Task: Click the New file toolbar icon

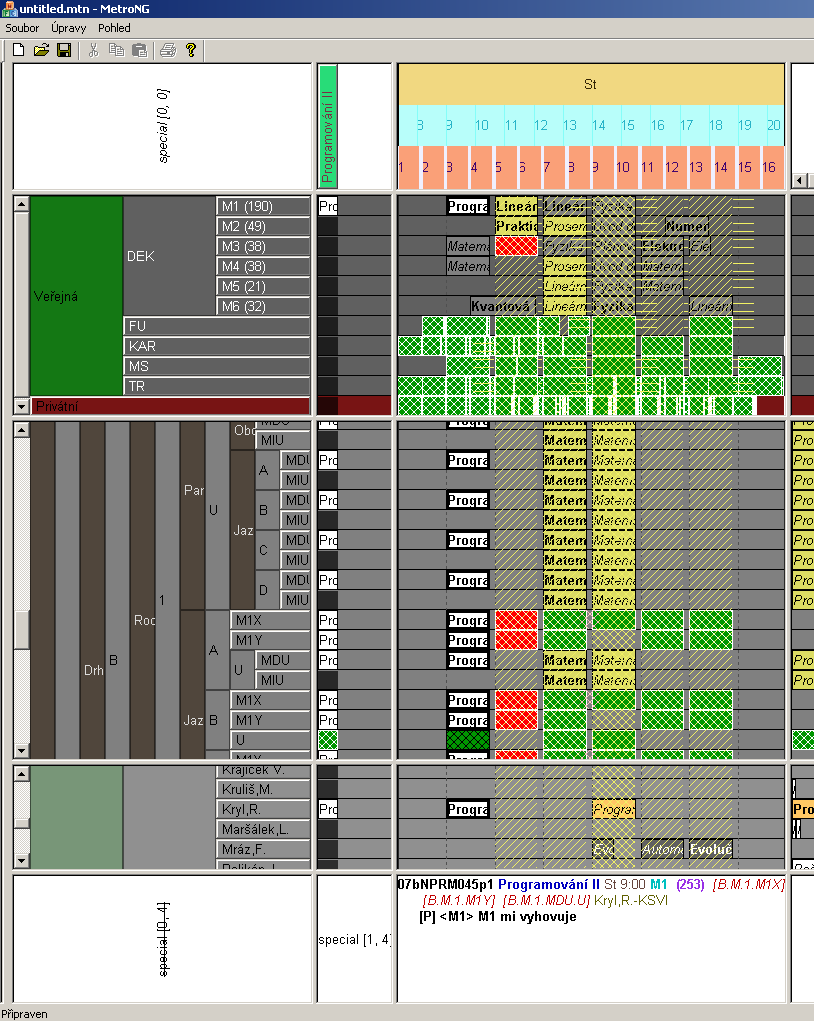Action: click(x=18, y=50)
